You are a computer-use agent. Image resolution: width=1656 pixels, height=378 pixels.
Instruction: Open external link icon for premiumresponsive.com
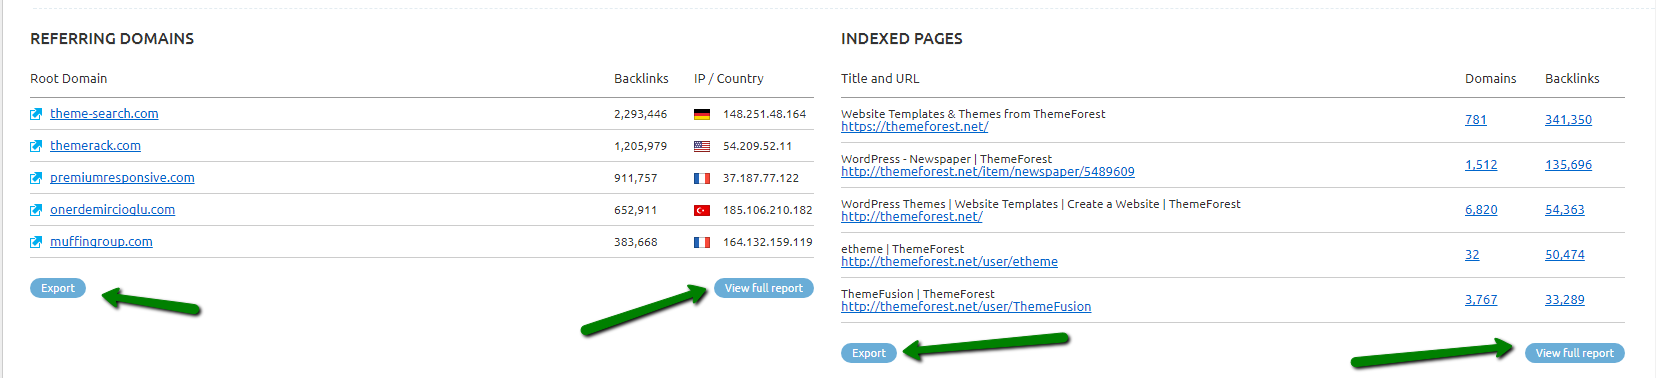click(x=36, y=178)
